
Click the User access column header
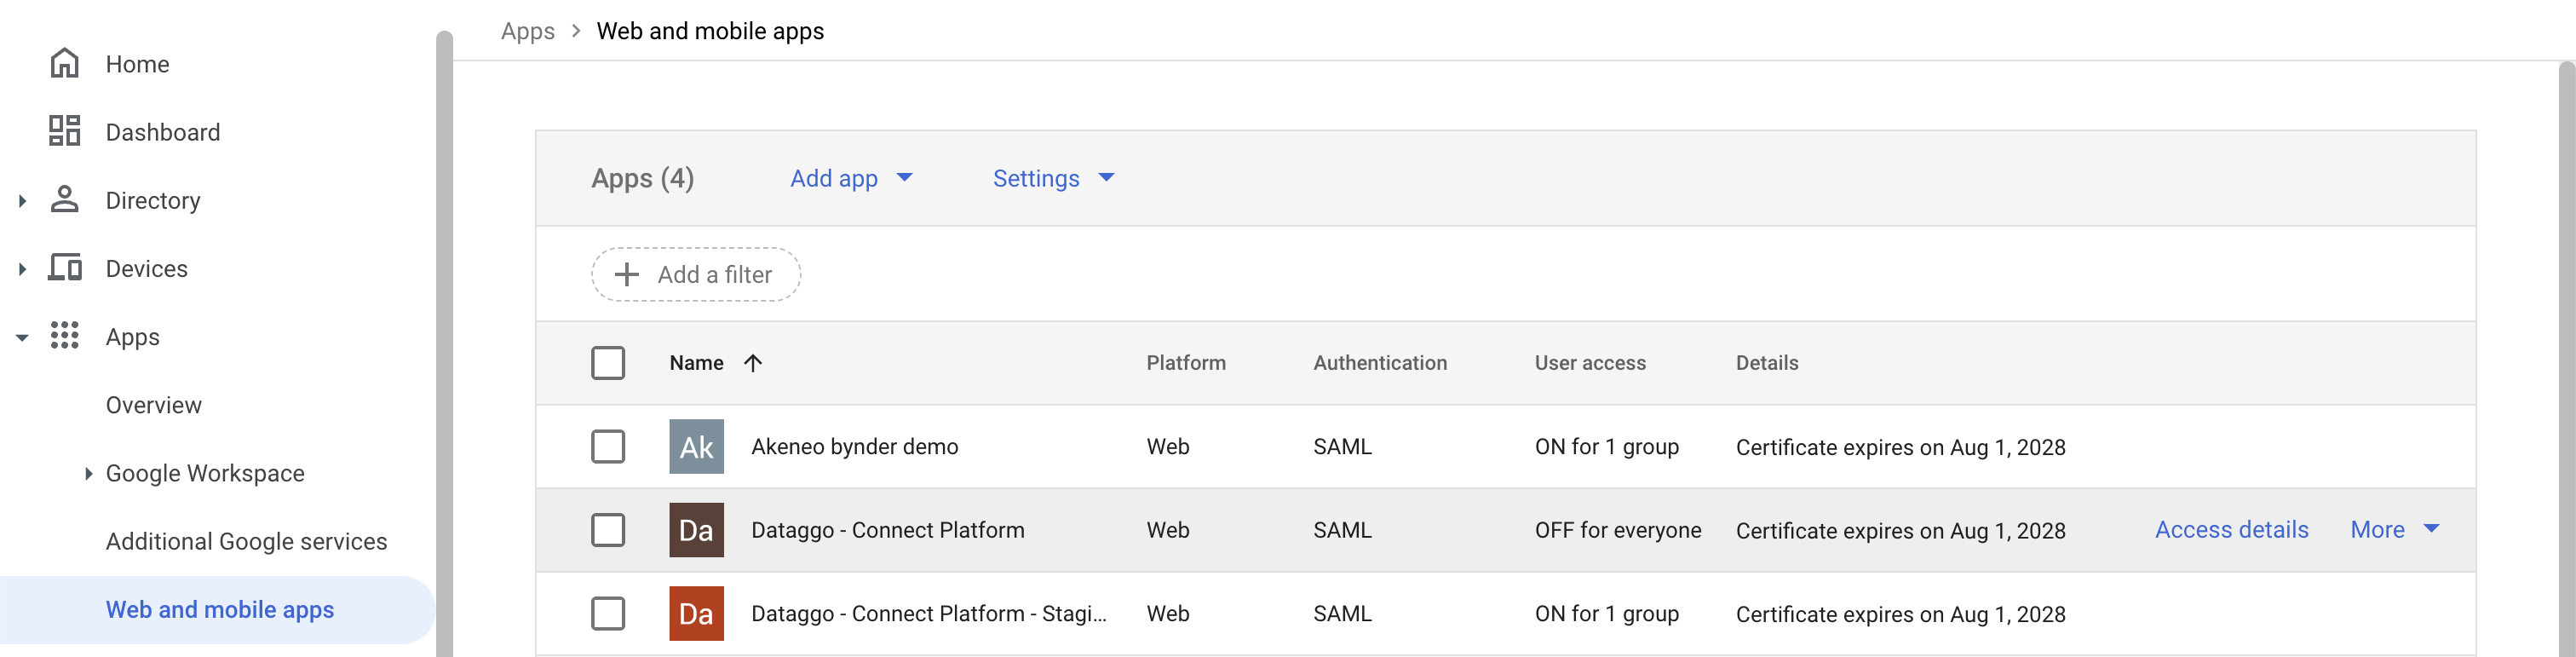pyautogui.click(x=1590, y=363)
